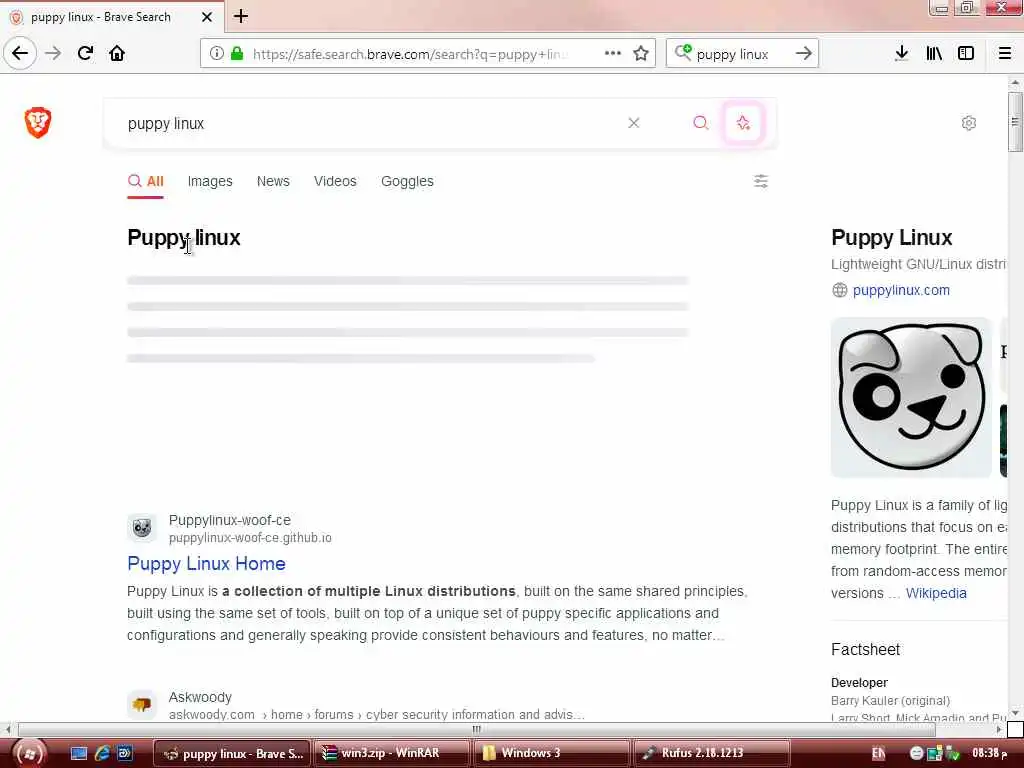The width and height of the screenshot is (1024, 768).
Task: Switch to win3.zip - WinRAR taskbar window
Action: (x=391, y=753)
